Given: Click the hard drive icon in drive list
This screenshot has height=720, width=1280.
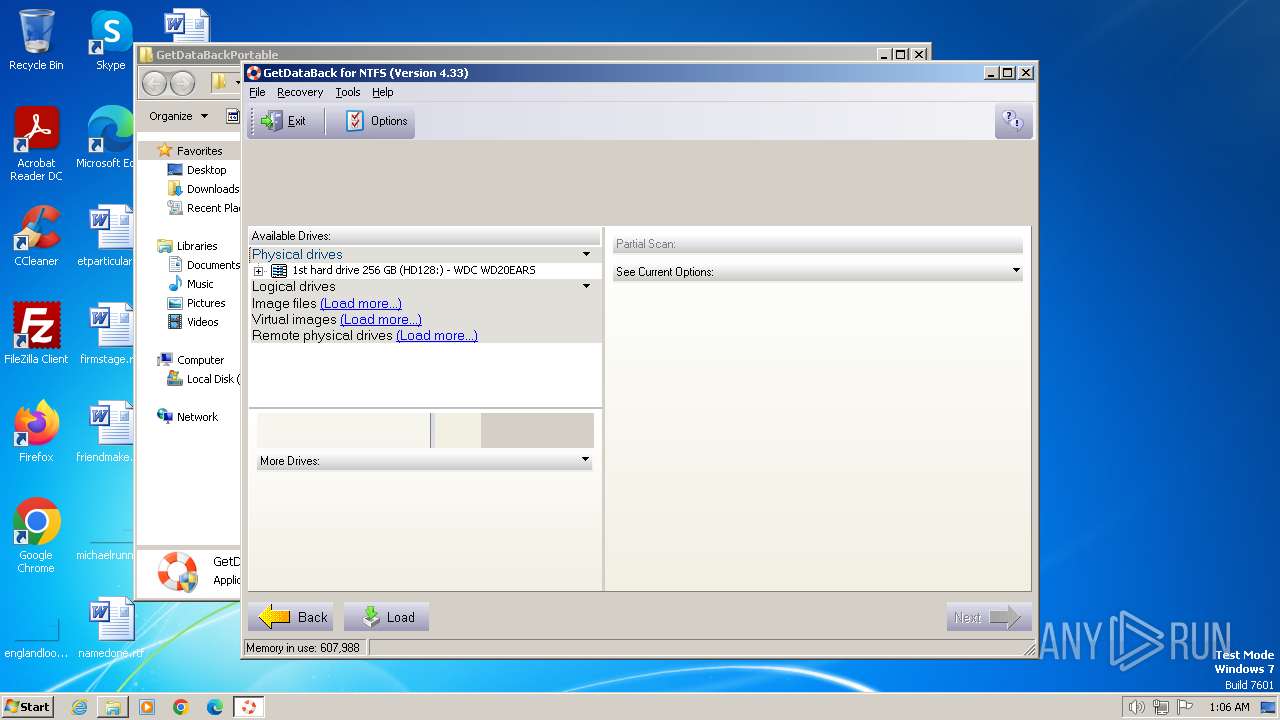Looking at the screenshot, I should [x=279, y=271].
